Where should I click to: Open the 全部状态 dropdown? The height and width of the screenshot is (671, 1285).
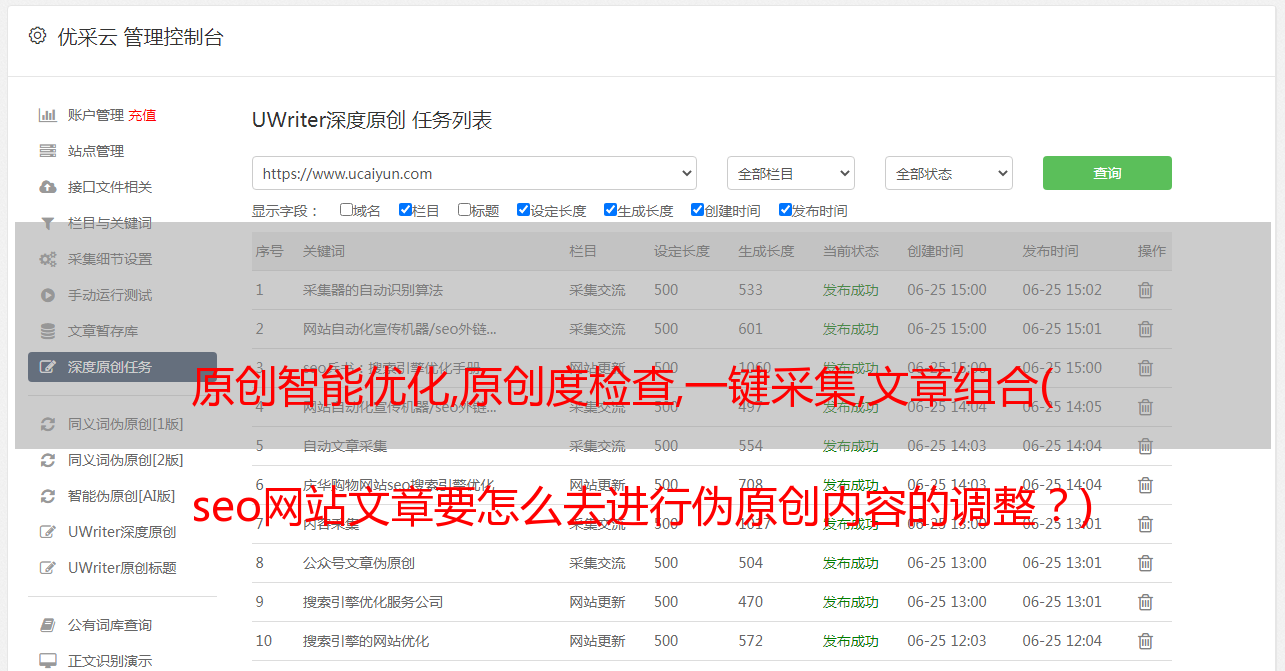(x=949, y=173)
